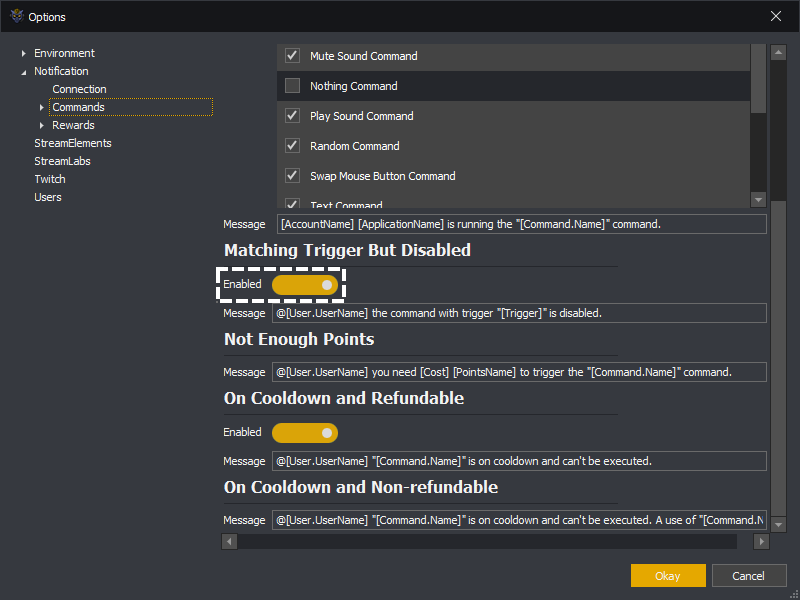The width and height of the screenshot is (800, 600).
Task: Expand the Commands tree node arrow
Action: tap(42, 108)
